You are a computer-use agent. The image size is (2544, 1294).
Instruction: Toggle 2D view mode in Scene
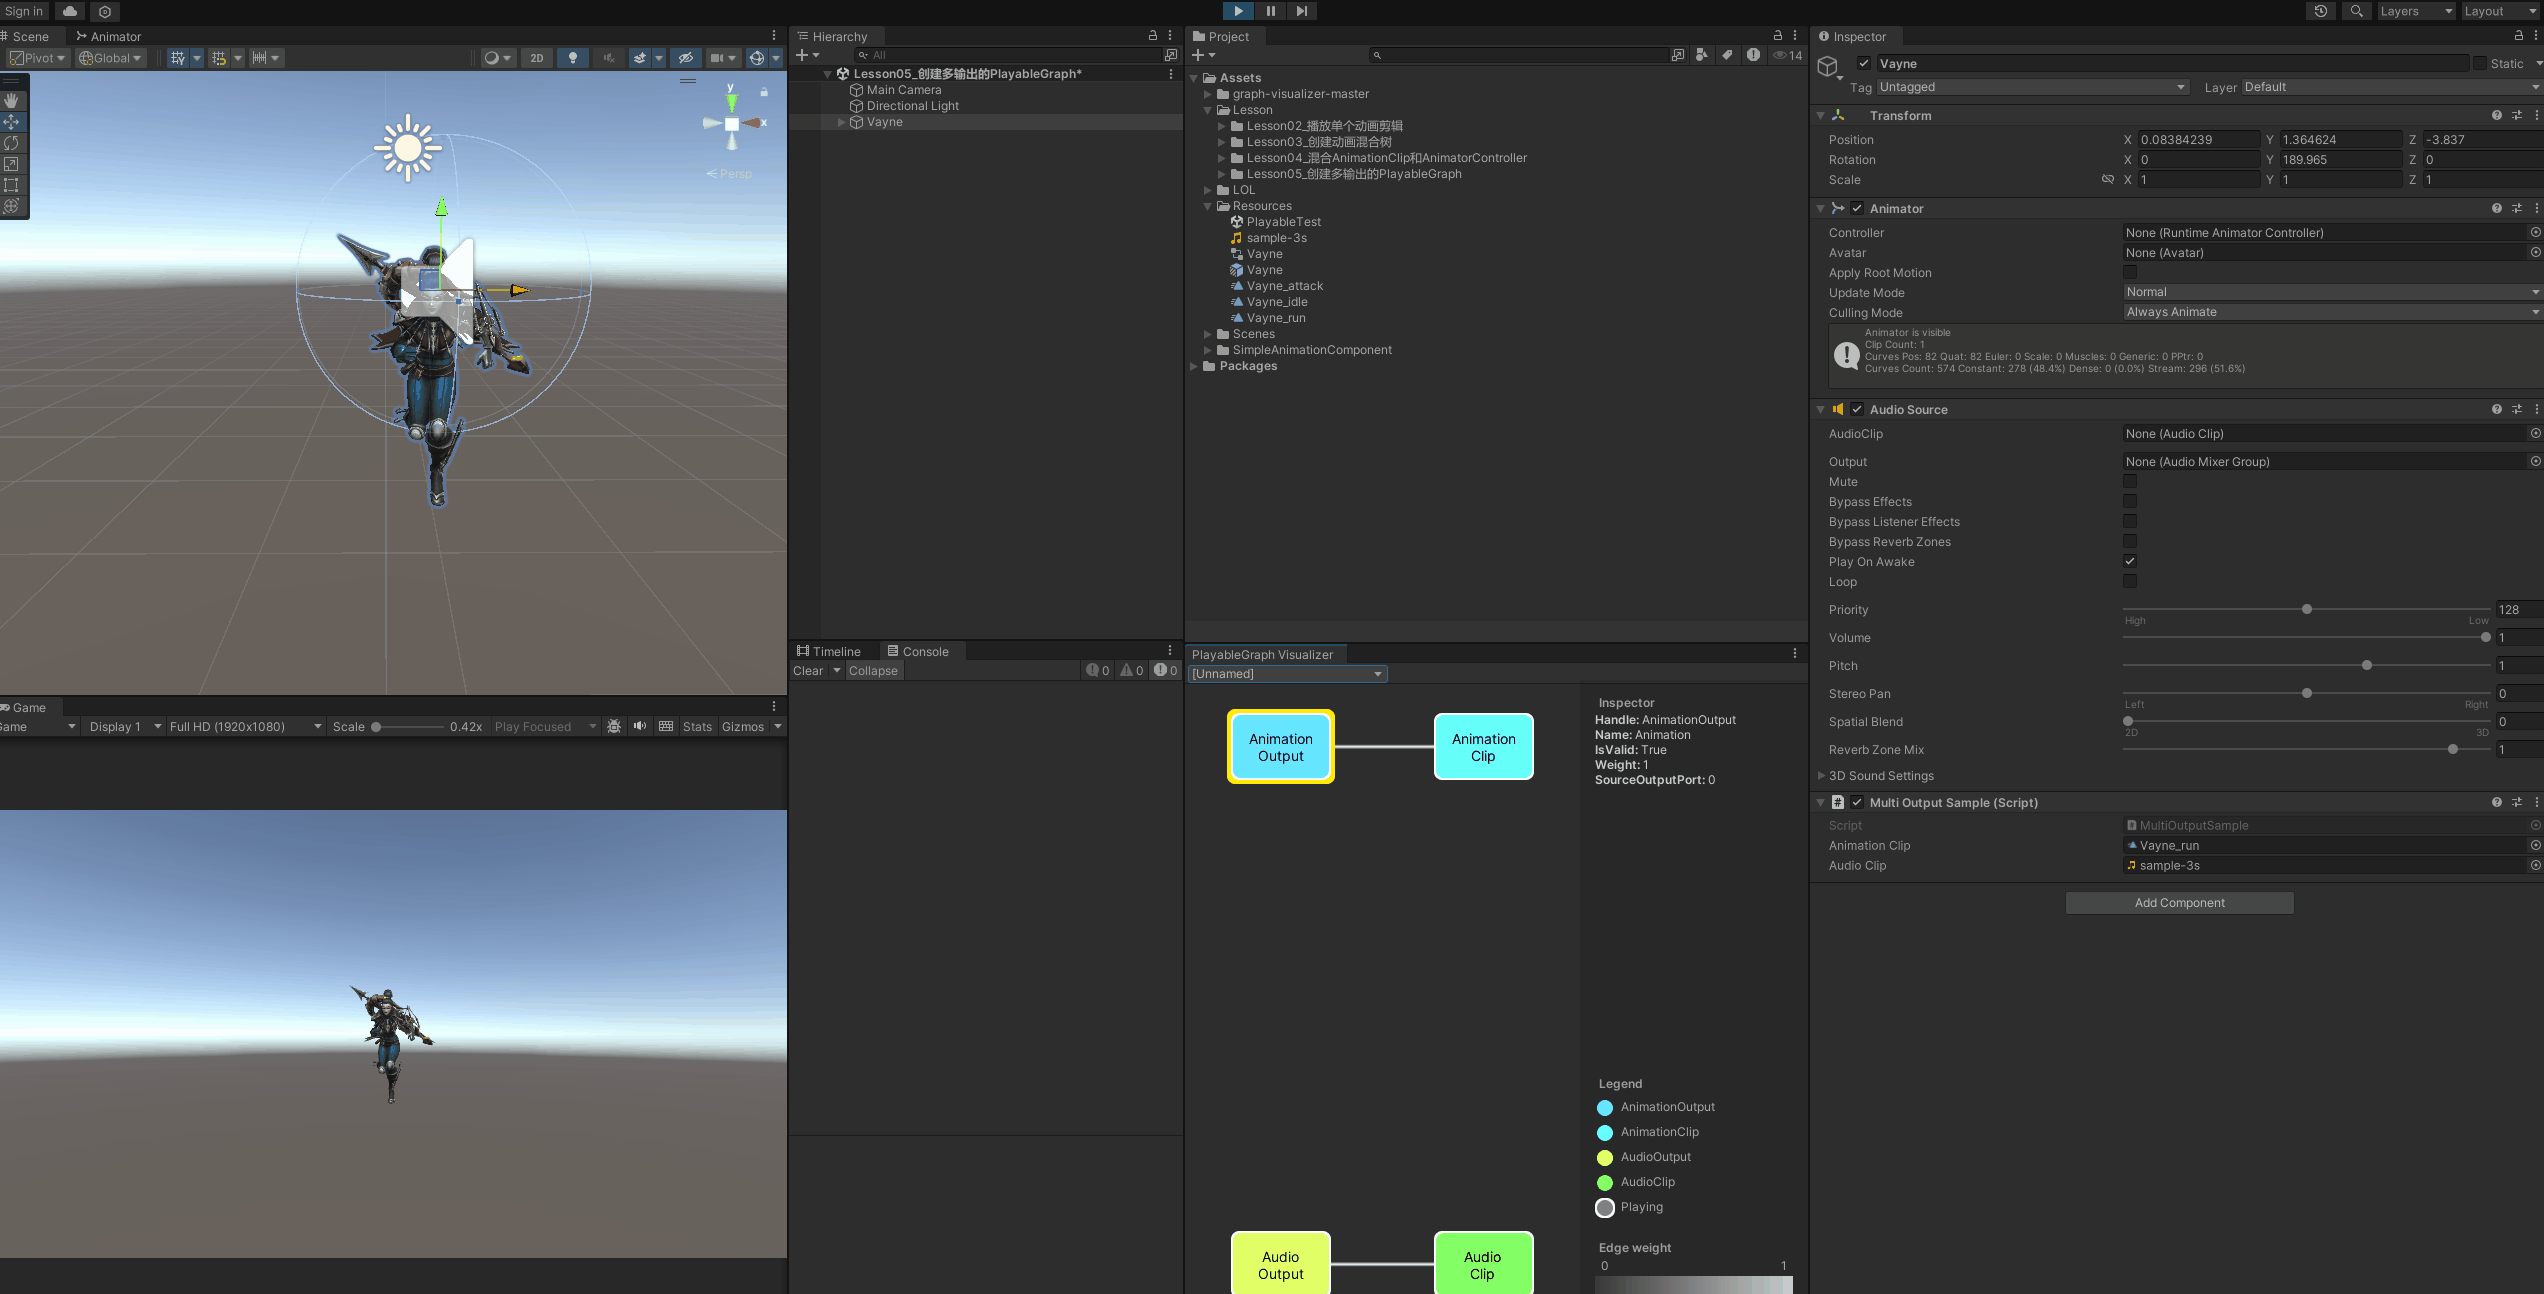537,58
